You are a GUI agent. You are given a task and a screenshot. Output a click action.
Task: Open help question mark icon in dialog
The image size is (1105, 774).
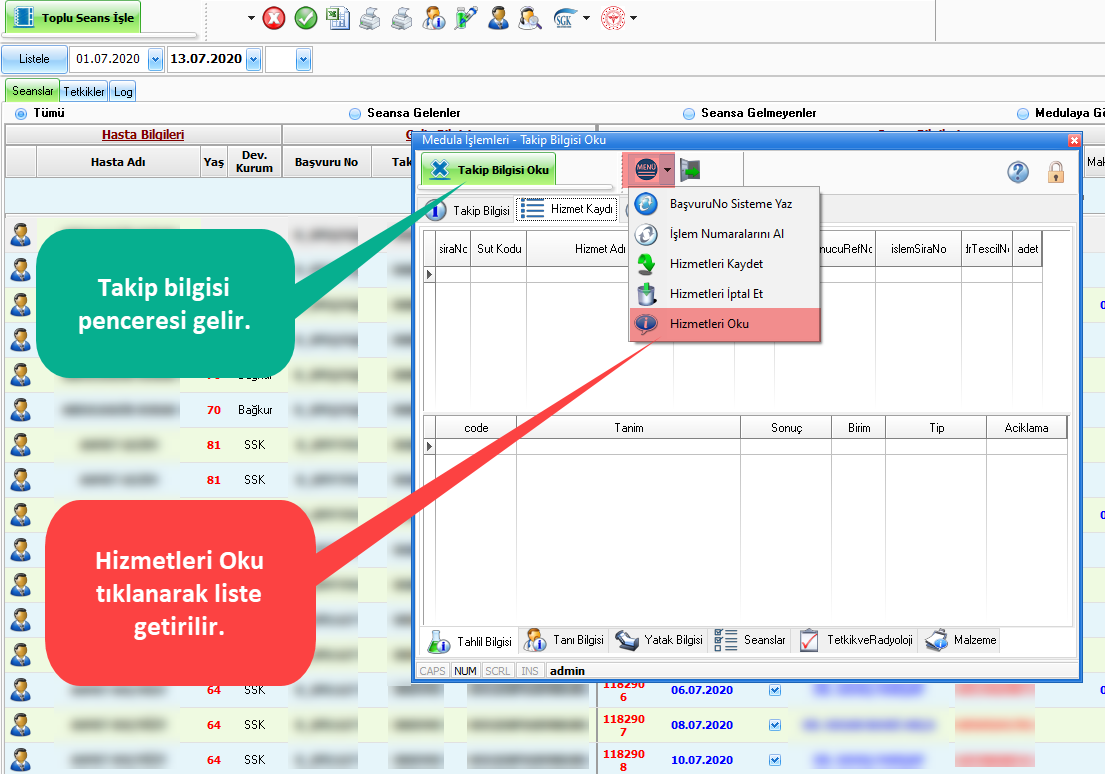click(1018, 171)
